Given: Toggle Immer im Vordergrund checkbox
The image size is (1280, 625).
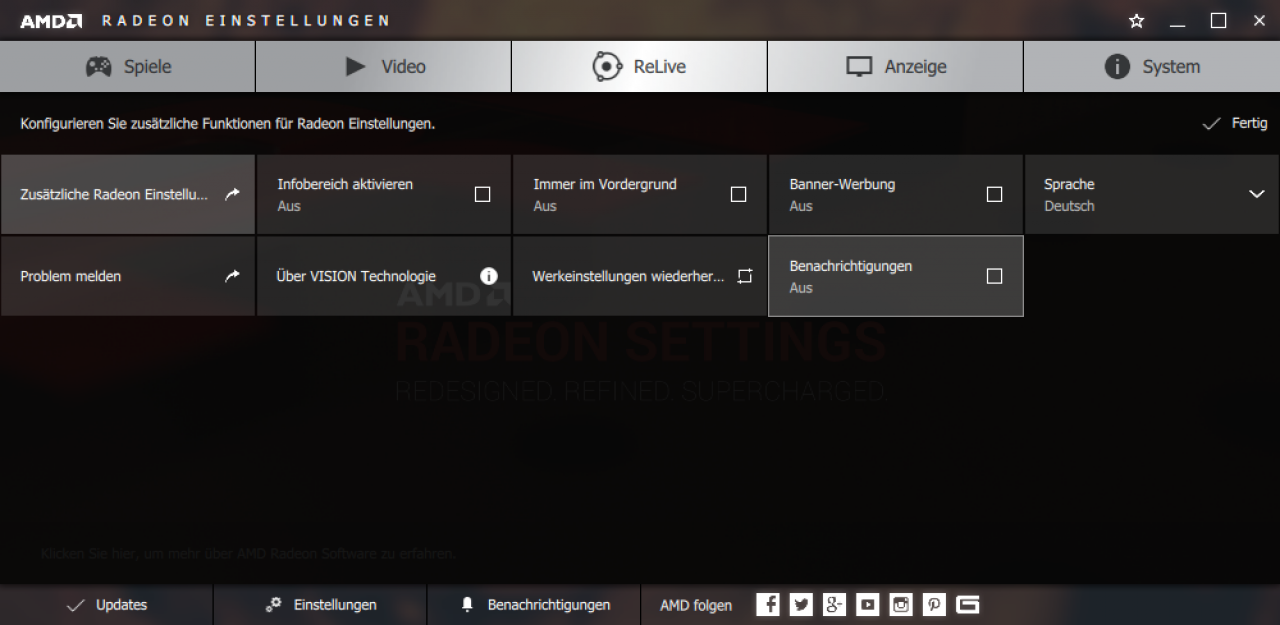Looking at the screenshot, I should [x=738, y=194].
